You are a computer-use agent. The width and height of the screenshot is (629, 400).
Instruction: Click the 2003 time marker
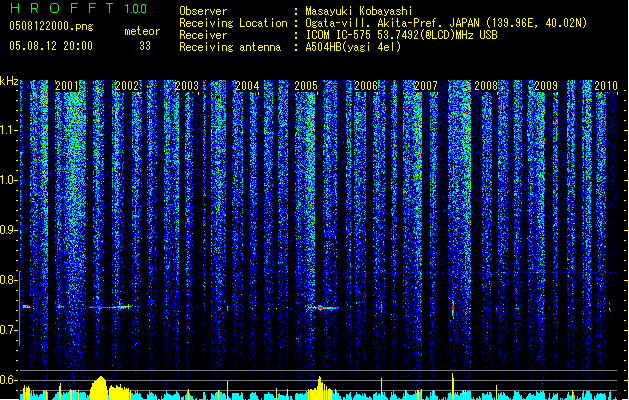(187, 86)
